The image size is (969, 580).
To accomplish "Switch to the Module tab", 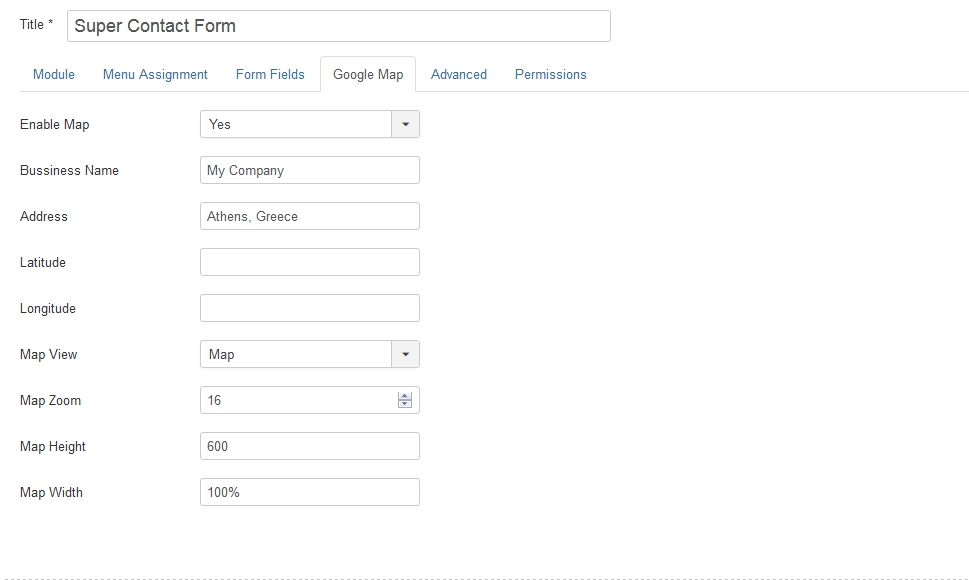I will point(54,74).
